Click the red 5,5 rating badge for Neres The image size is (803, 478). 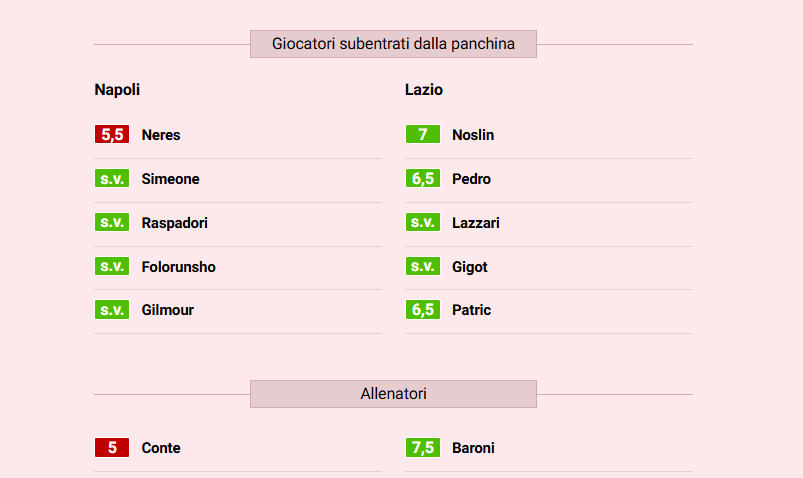click(112, 135)
